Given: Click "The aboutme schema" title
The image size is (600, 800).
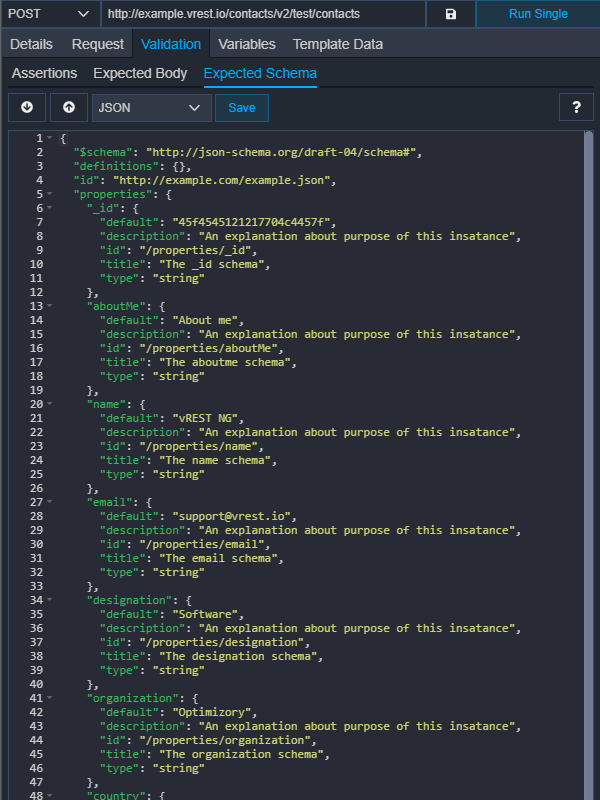Looking at the screenshot, I should tap(224, 362).
